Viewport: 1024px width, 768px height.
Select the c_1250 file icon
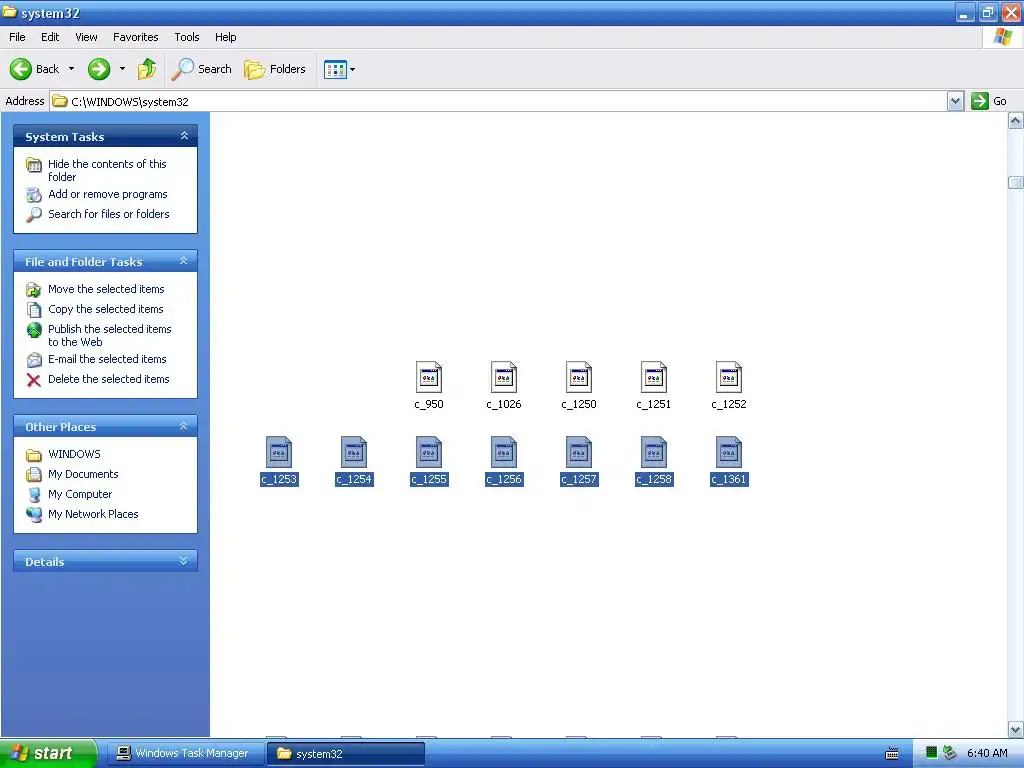coord(579,377)
